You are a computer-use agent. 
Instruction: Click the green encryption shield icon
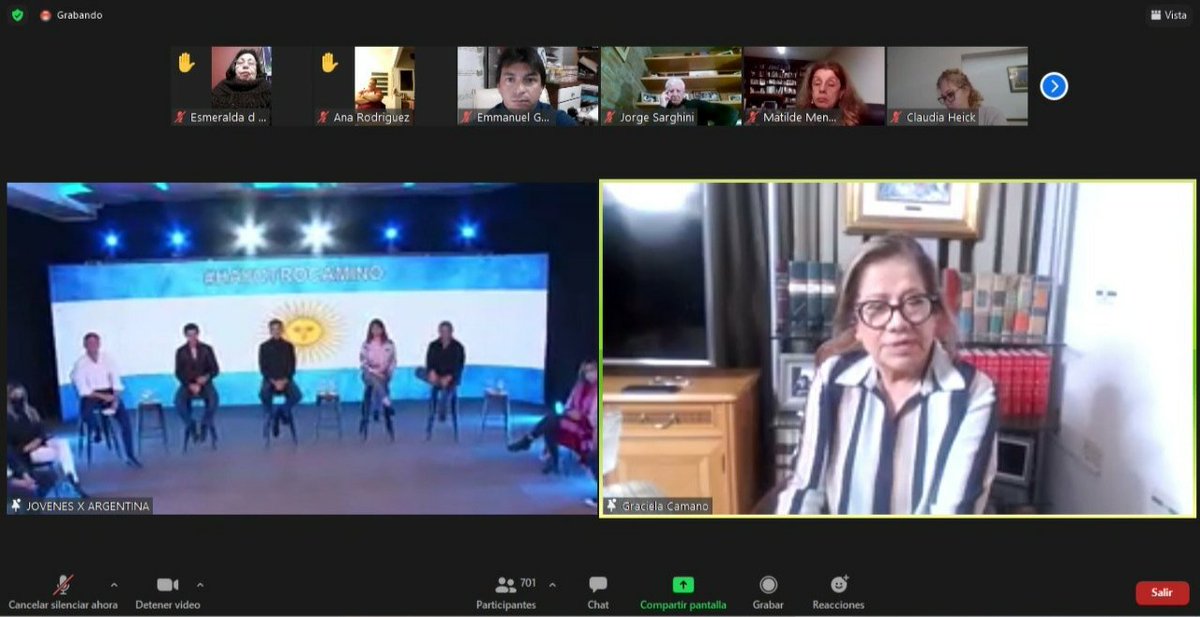pyautogui.click(x=17, y=15)
